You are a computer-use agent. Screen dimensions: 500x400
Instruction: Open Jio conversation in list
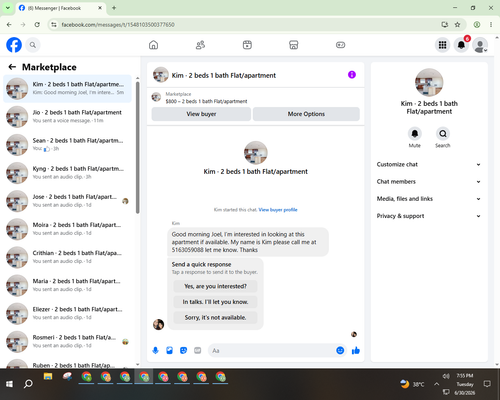click(67, 117)
